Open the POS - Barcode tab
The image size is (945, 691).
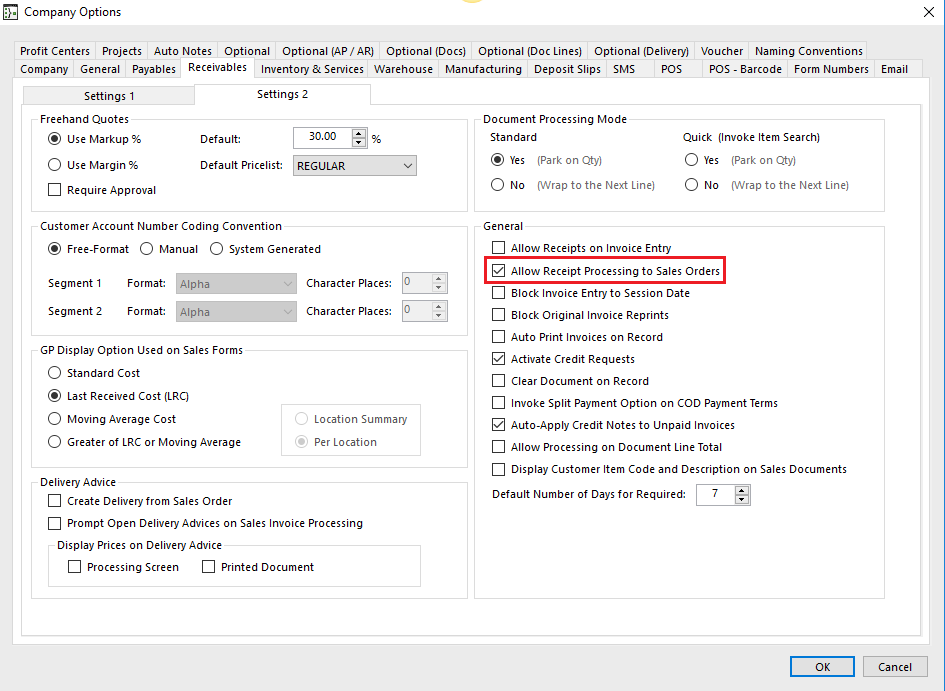coord(746,69)
